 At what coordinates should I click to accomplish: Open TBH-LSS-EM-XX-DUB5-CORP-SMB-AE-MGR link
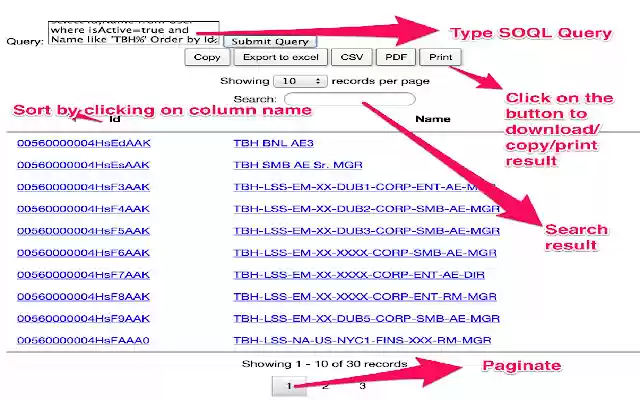[367, 319]
